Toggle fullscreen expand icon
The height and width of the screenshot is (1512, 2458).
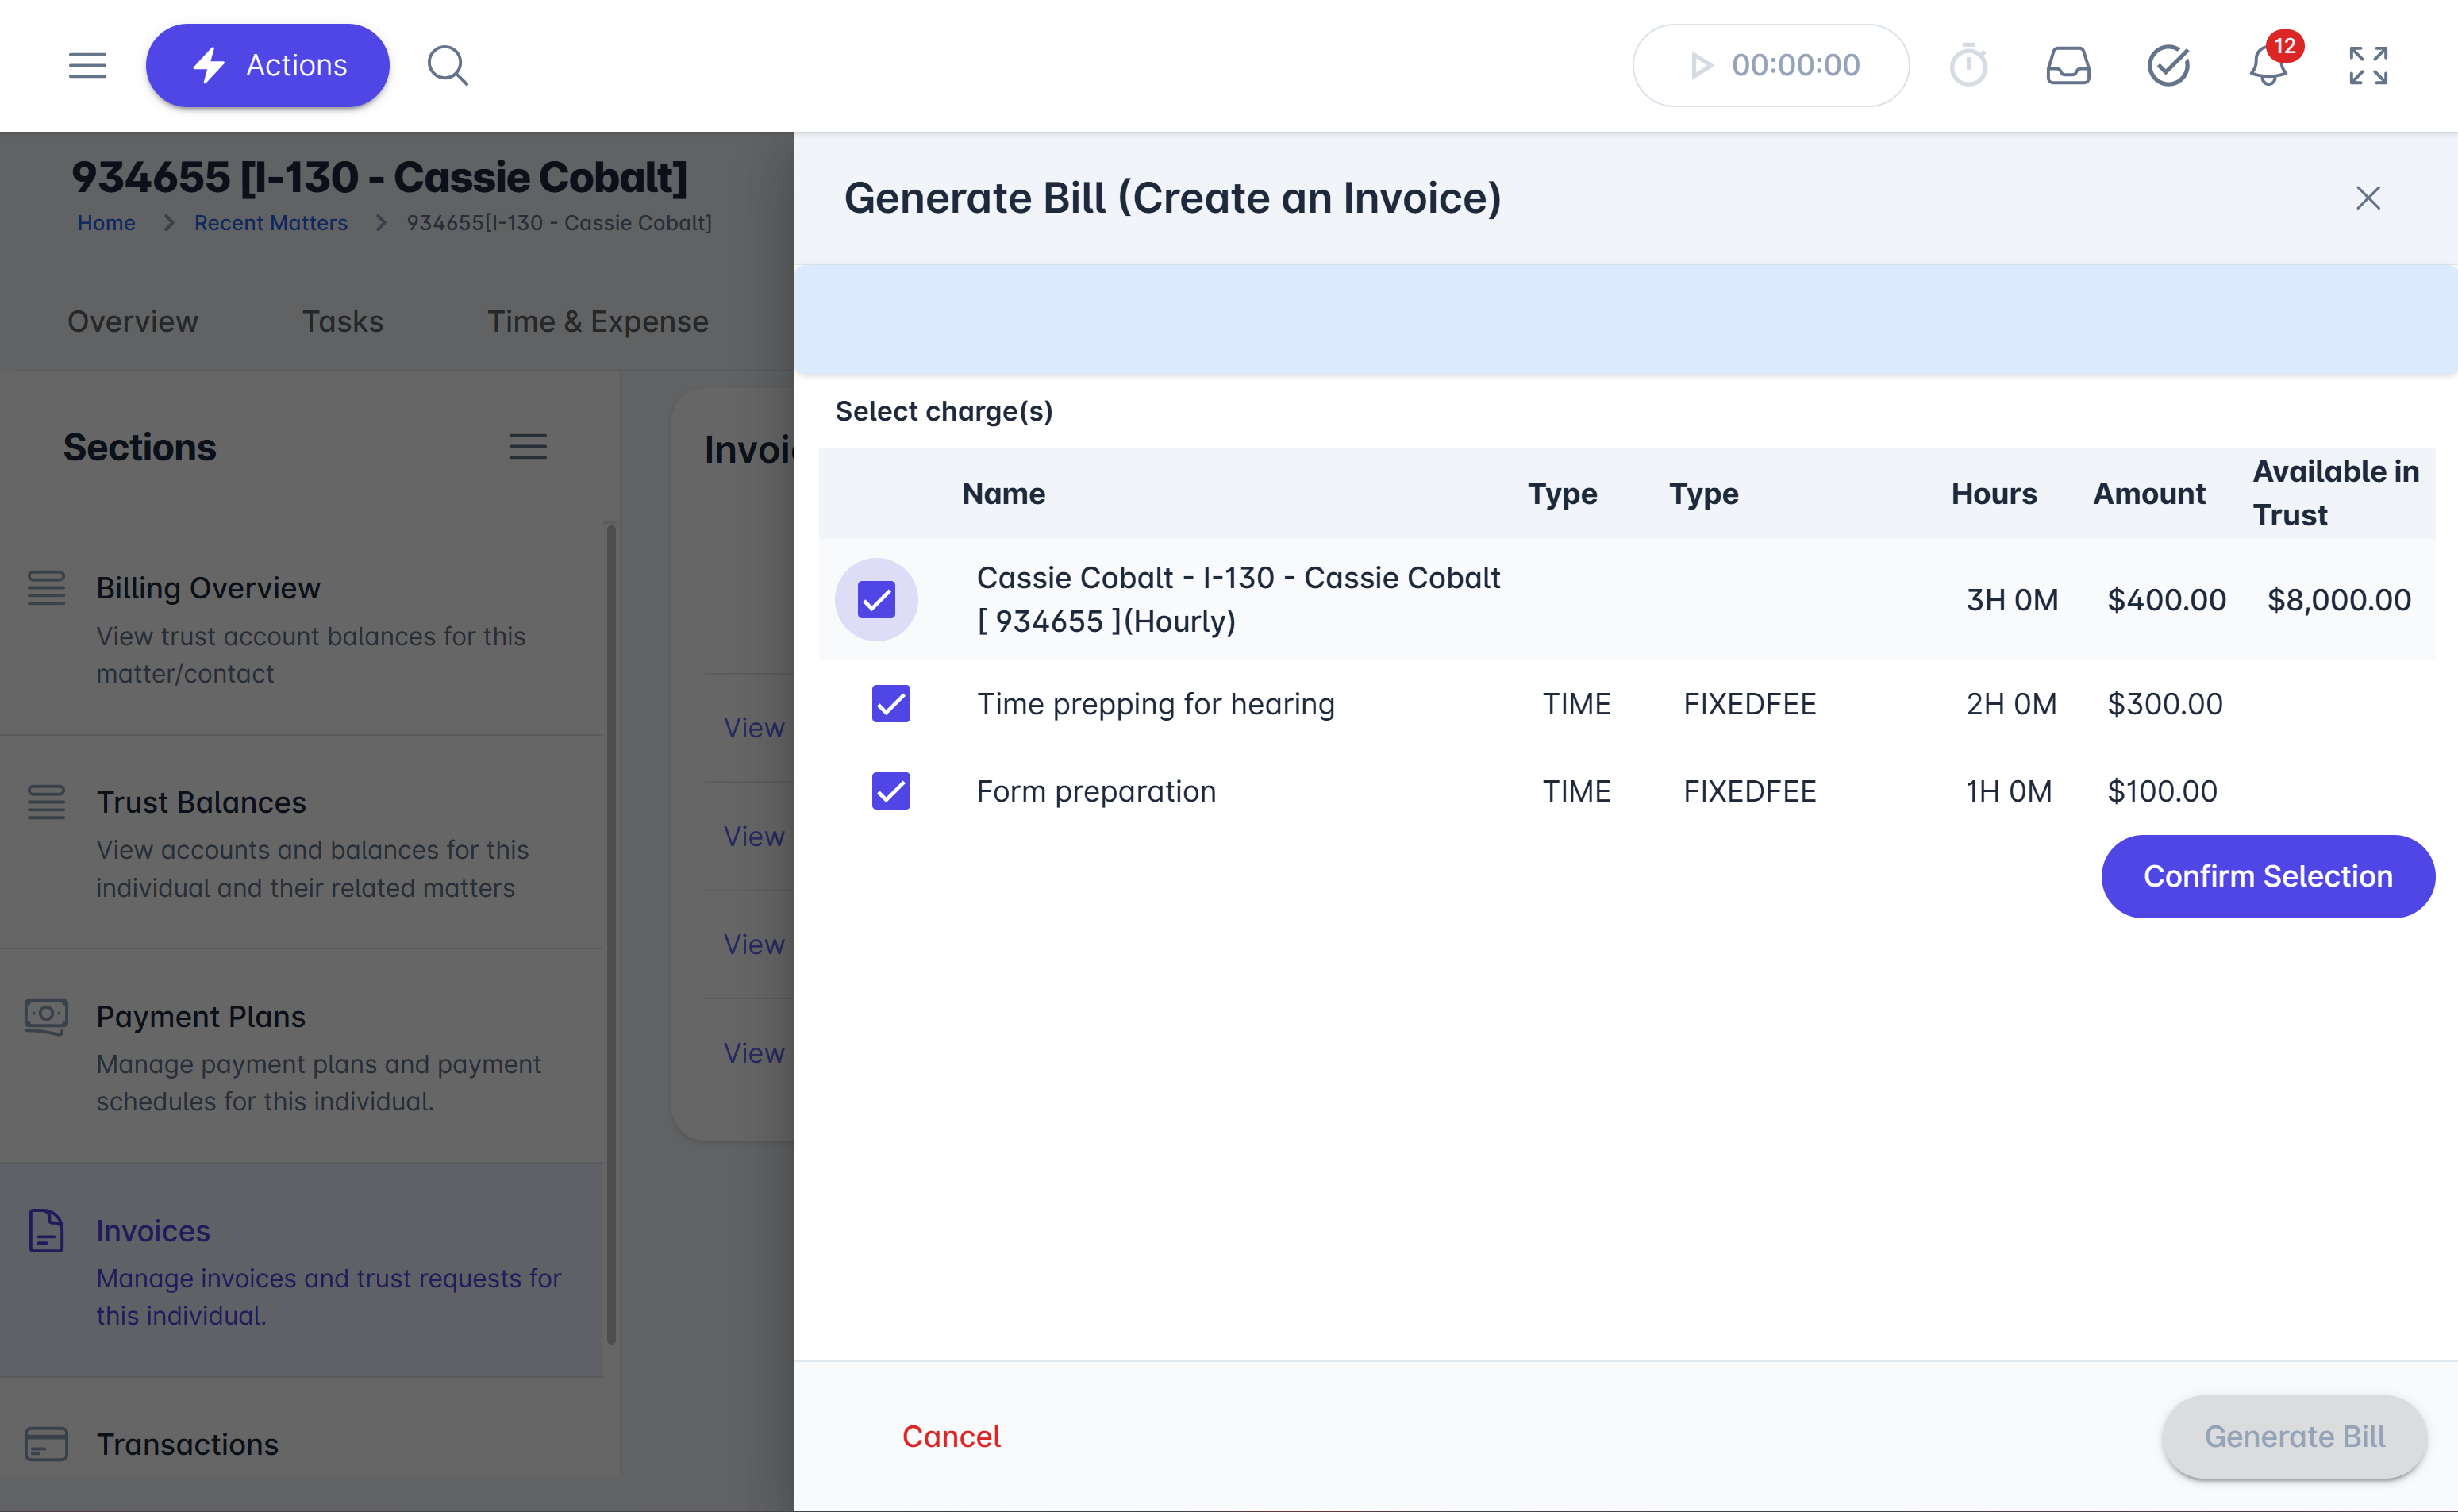(2368, 66)
